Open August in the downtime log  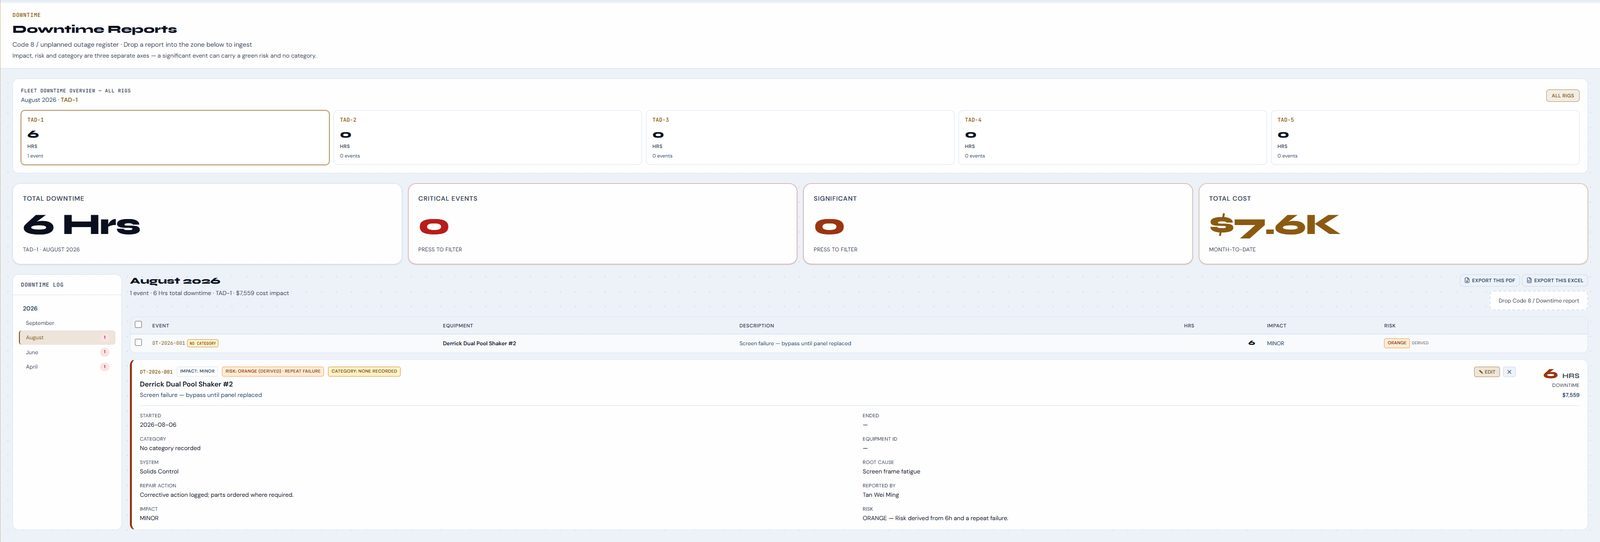[66, 338]
